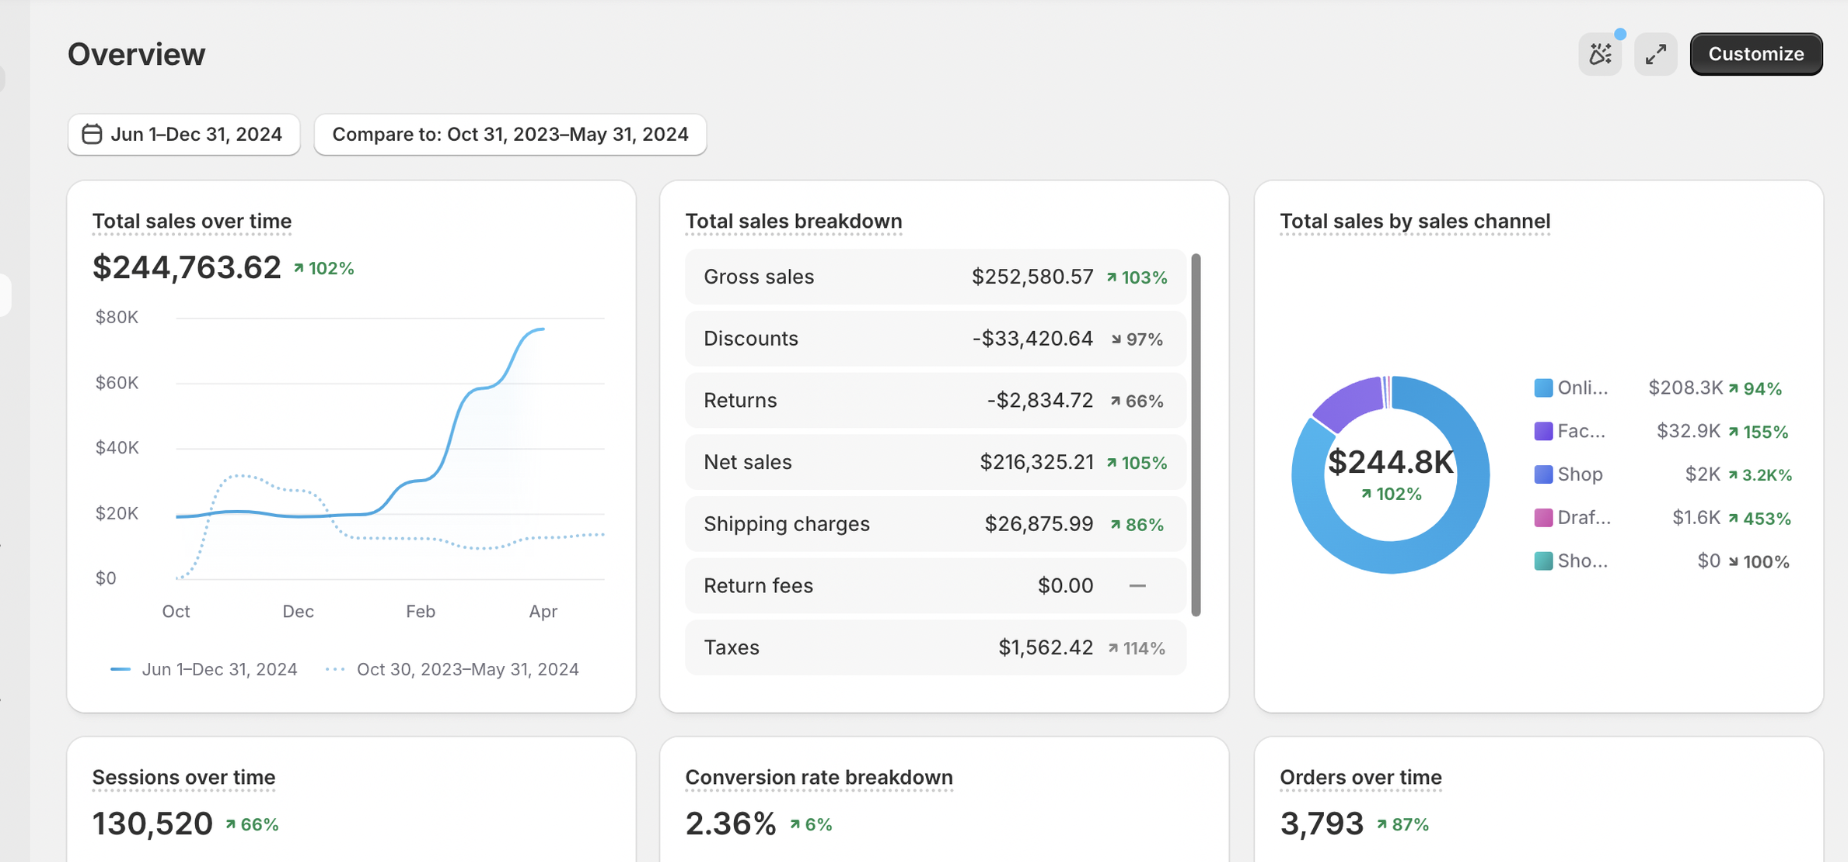
Task: Click the teal Sho... channel color swatch
Action: click(x=1544, y=561)
